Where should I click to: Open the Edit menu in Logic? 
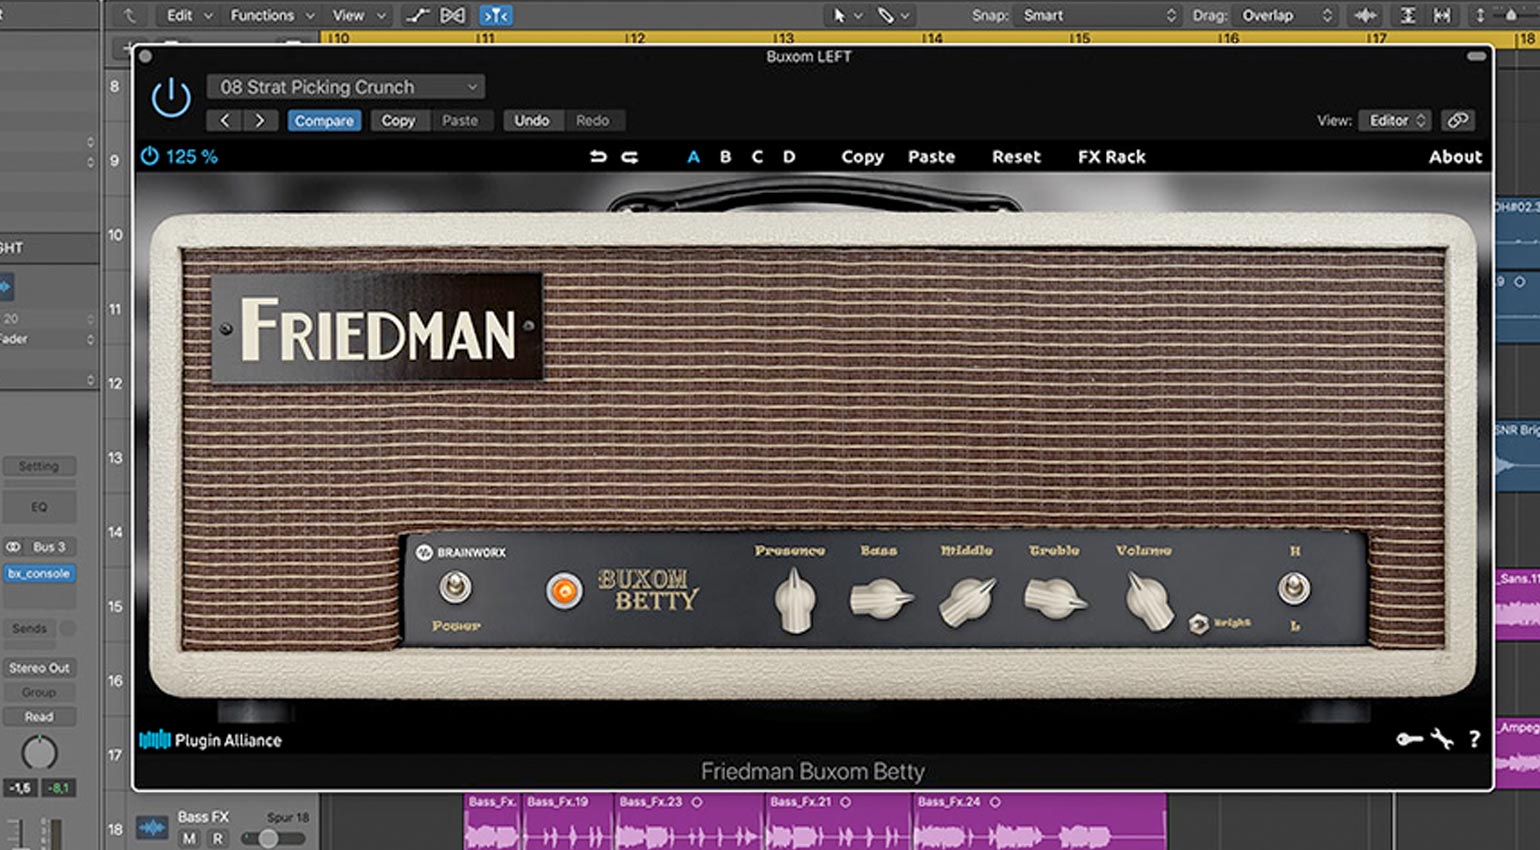coord(189,15)
